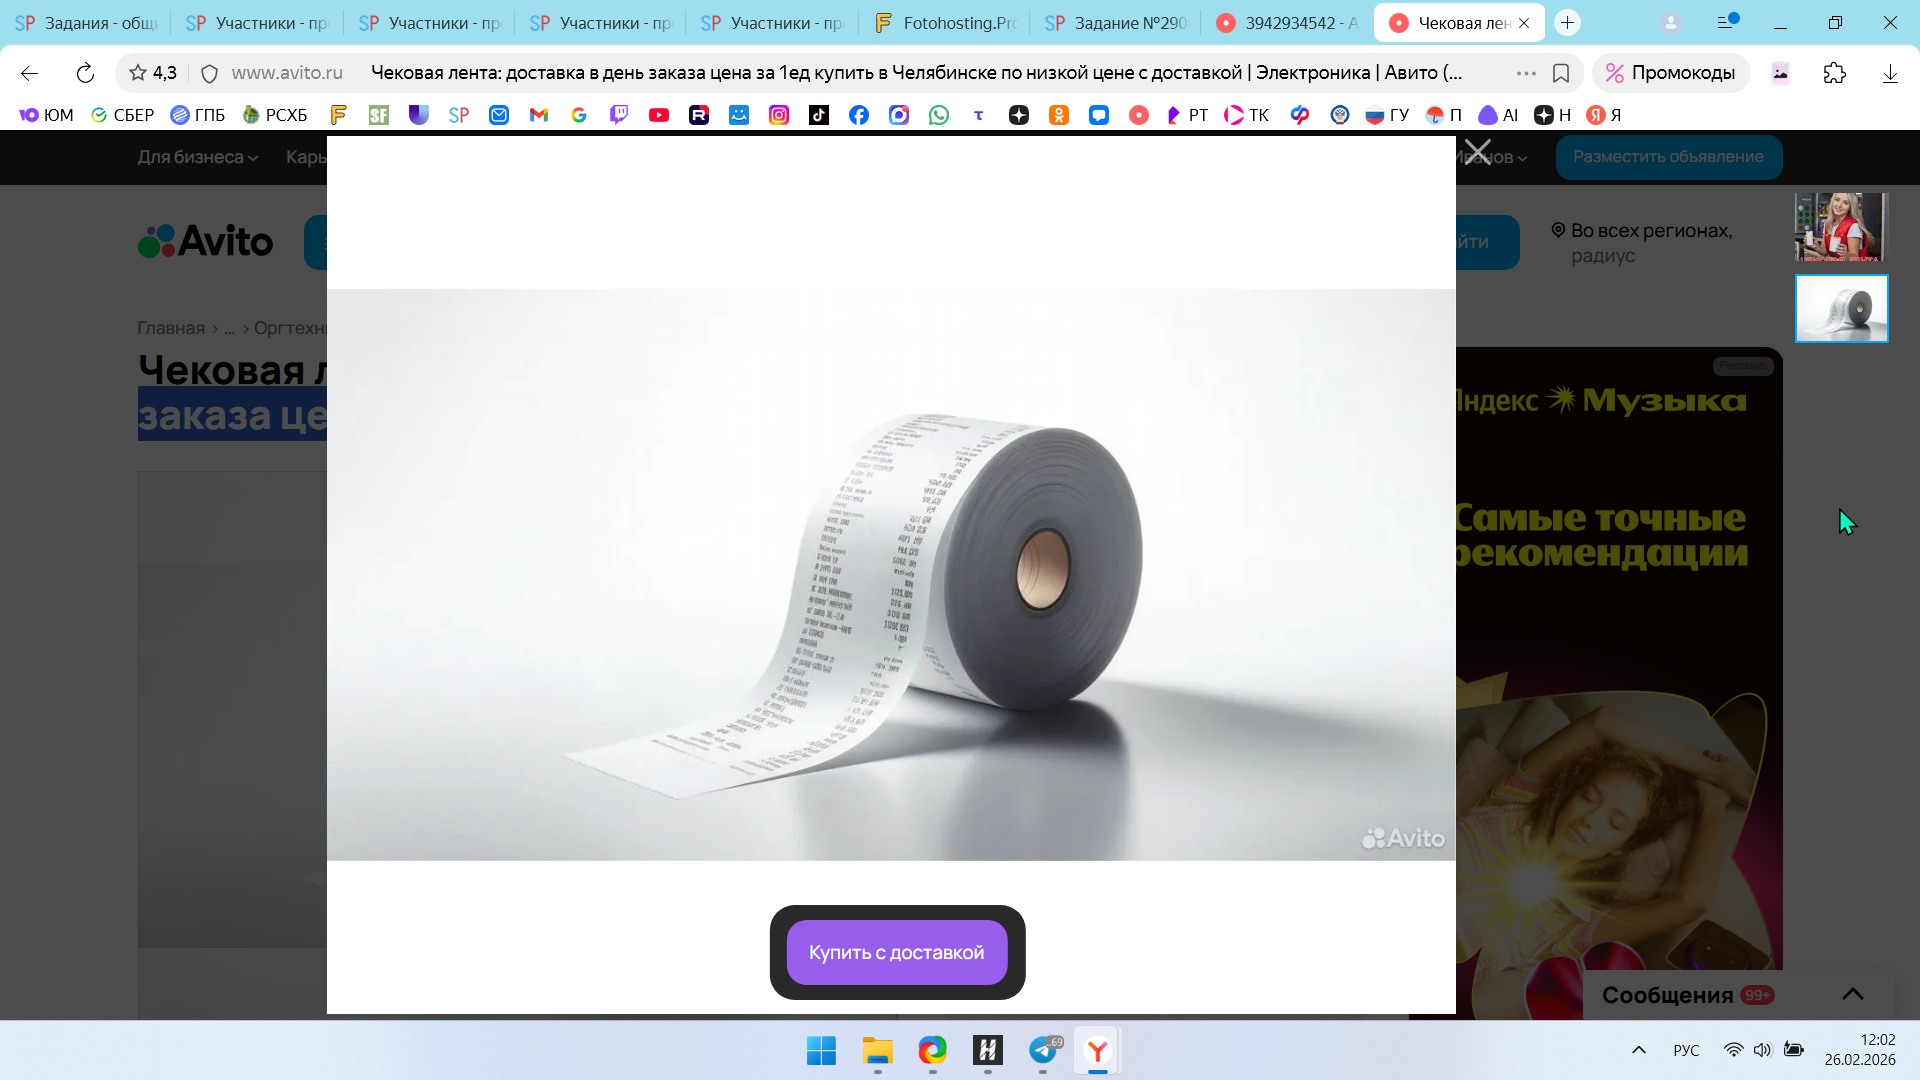Open Telegram from the taskbar

(x=1043, y=1050)
